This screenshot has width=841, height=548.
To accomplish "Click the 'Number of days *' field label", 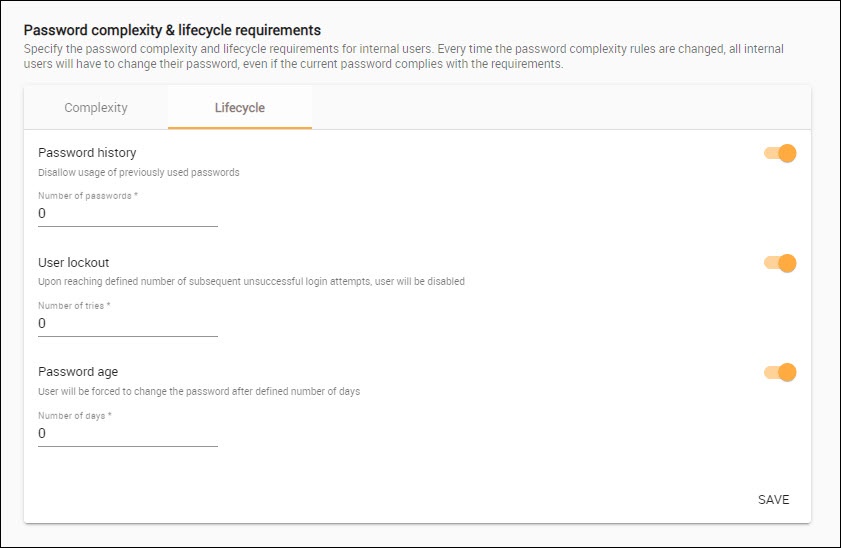I will pos(75,415).
